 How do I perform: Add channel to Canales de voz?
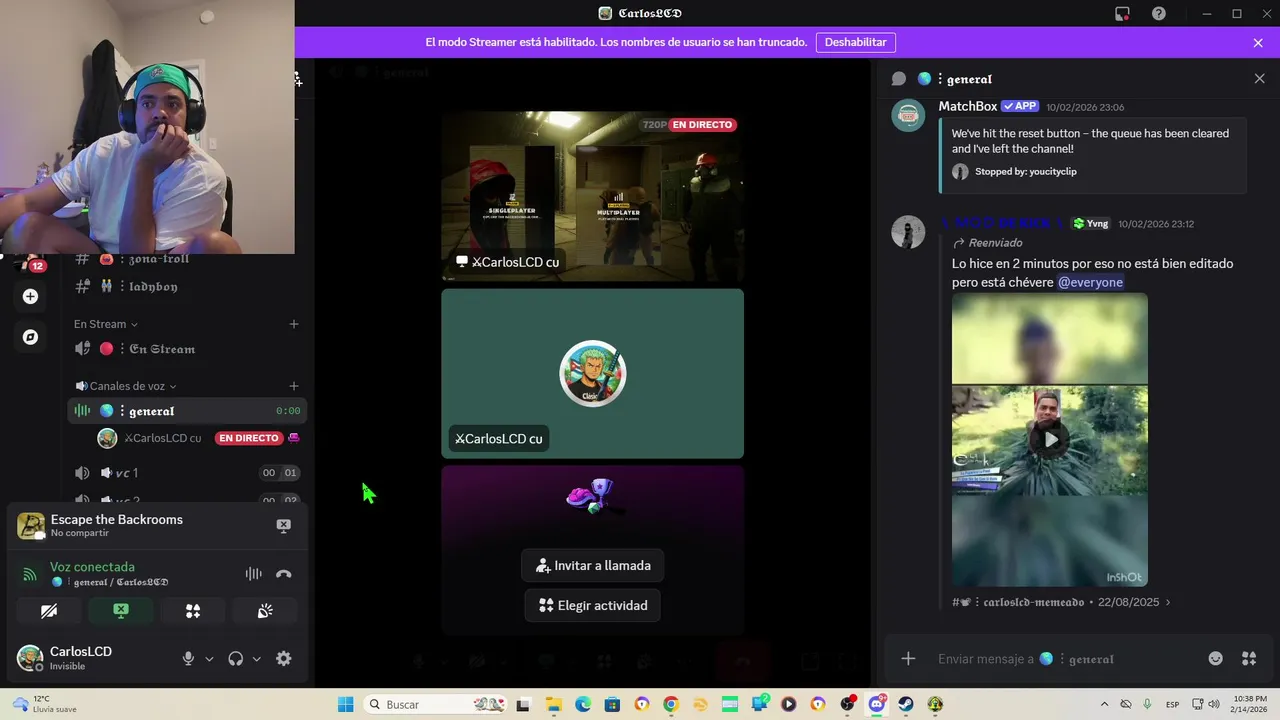coord(294,386)
